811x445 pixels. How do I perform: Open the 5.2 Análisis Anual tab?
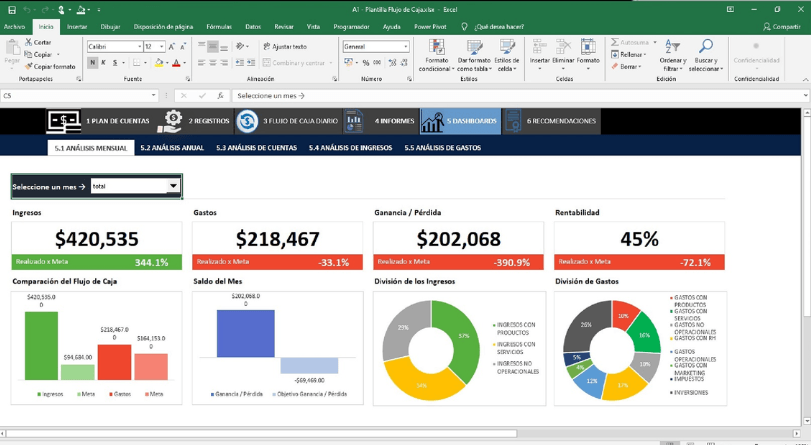172,148
